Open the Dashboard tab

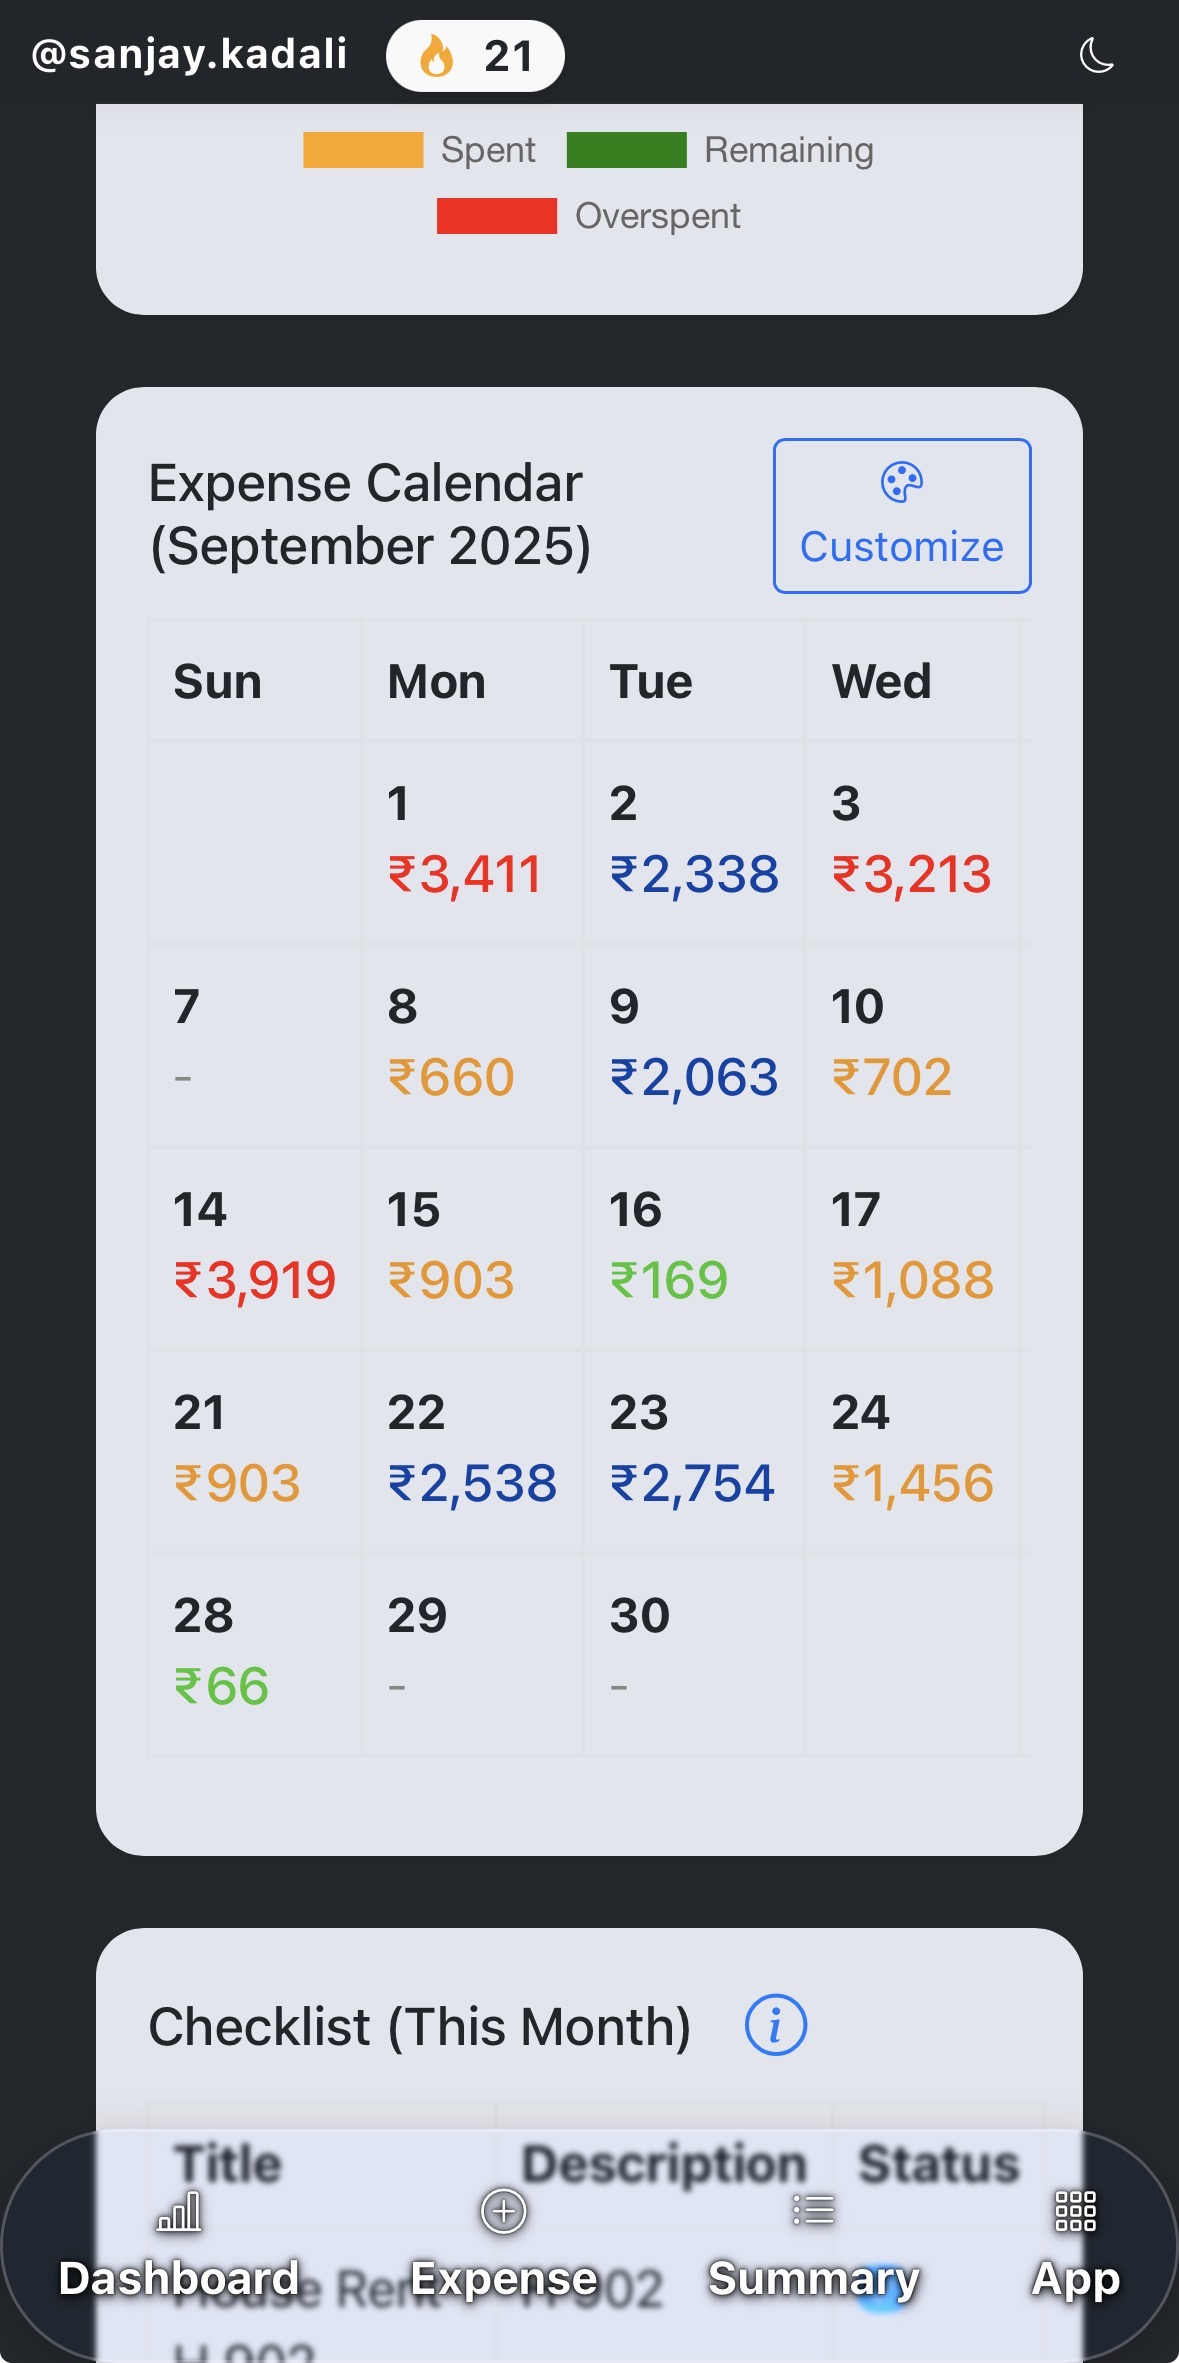(179, 2246)
